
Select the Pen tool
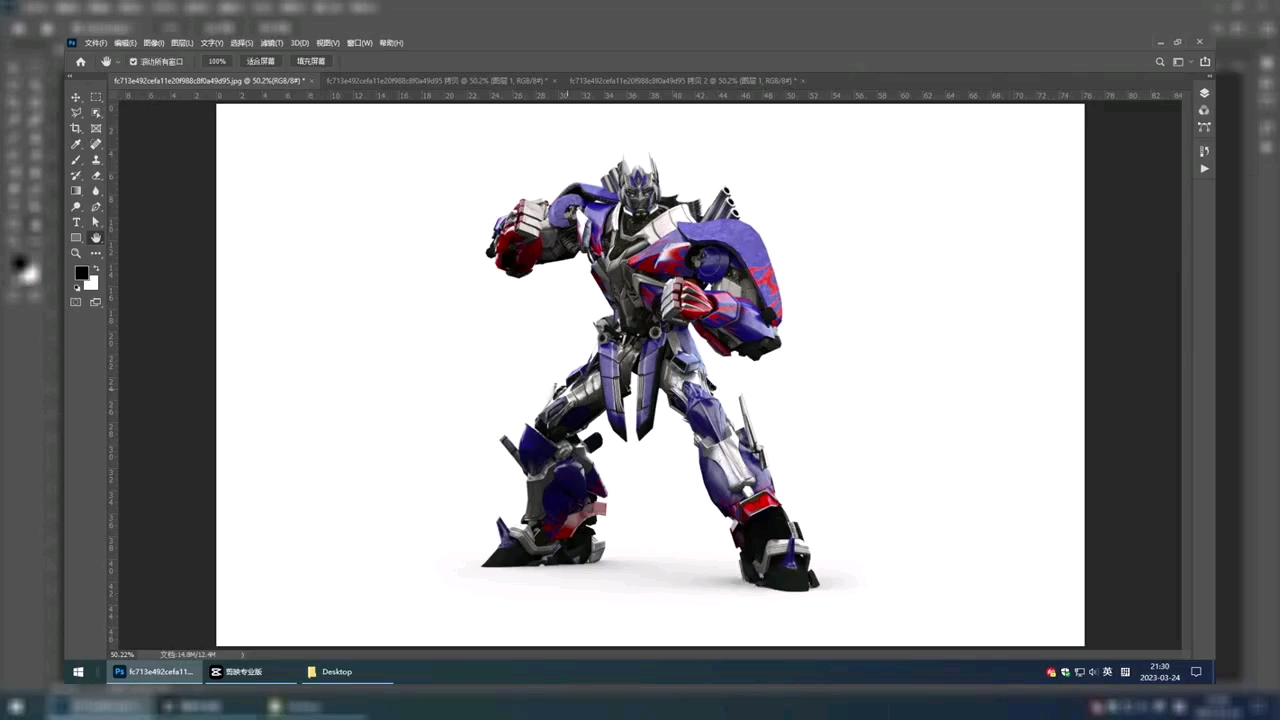tap(96, 207)
